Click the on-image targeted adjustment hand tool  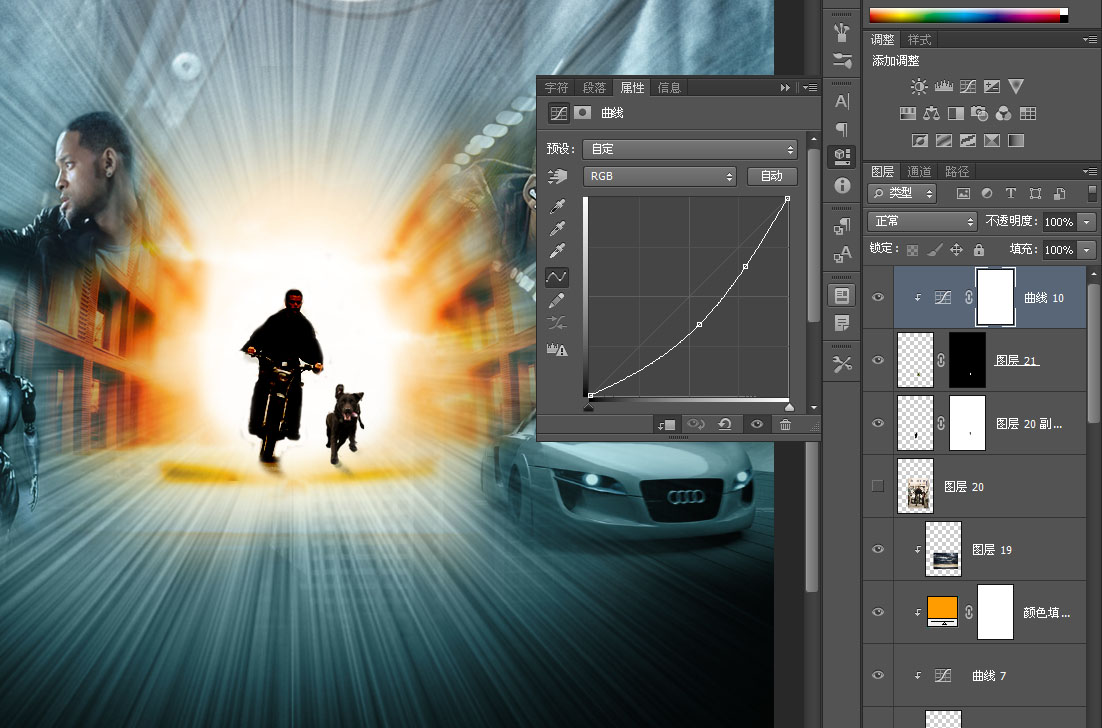pos(557,176)
